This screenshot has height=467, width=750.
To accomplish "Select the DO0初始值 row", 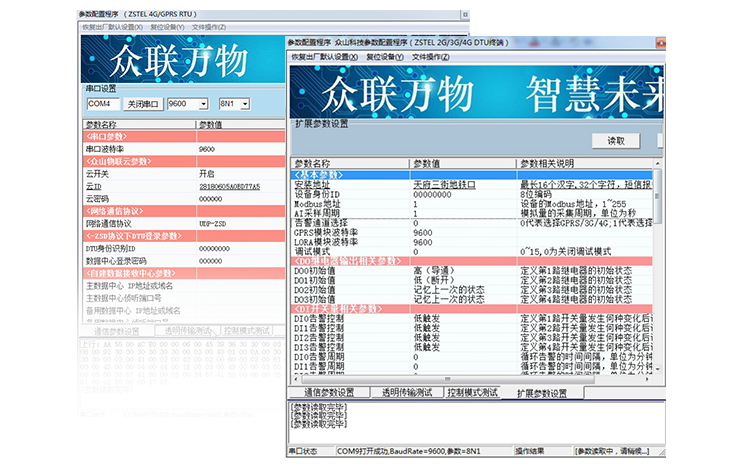I will point(471,271).
